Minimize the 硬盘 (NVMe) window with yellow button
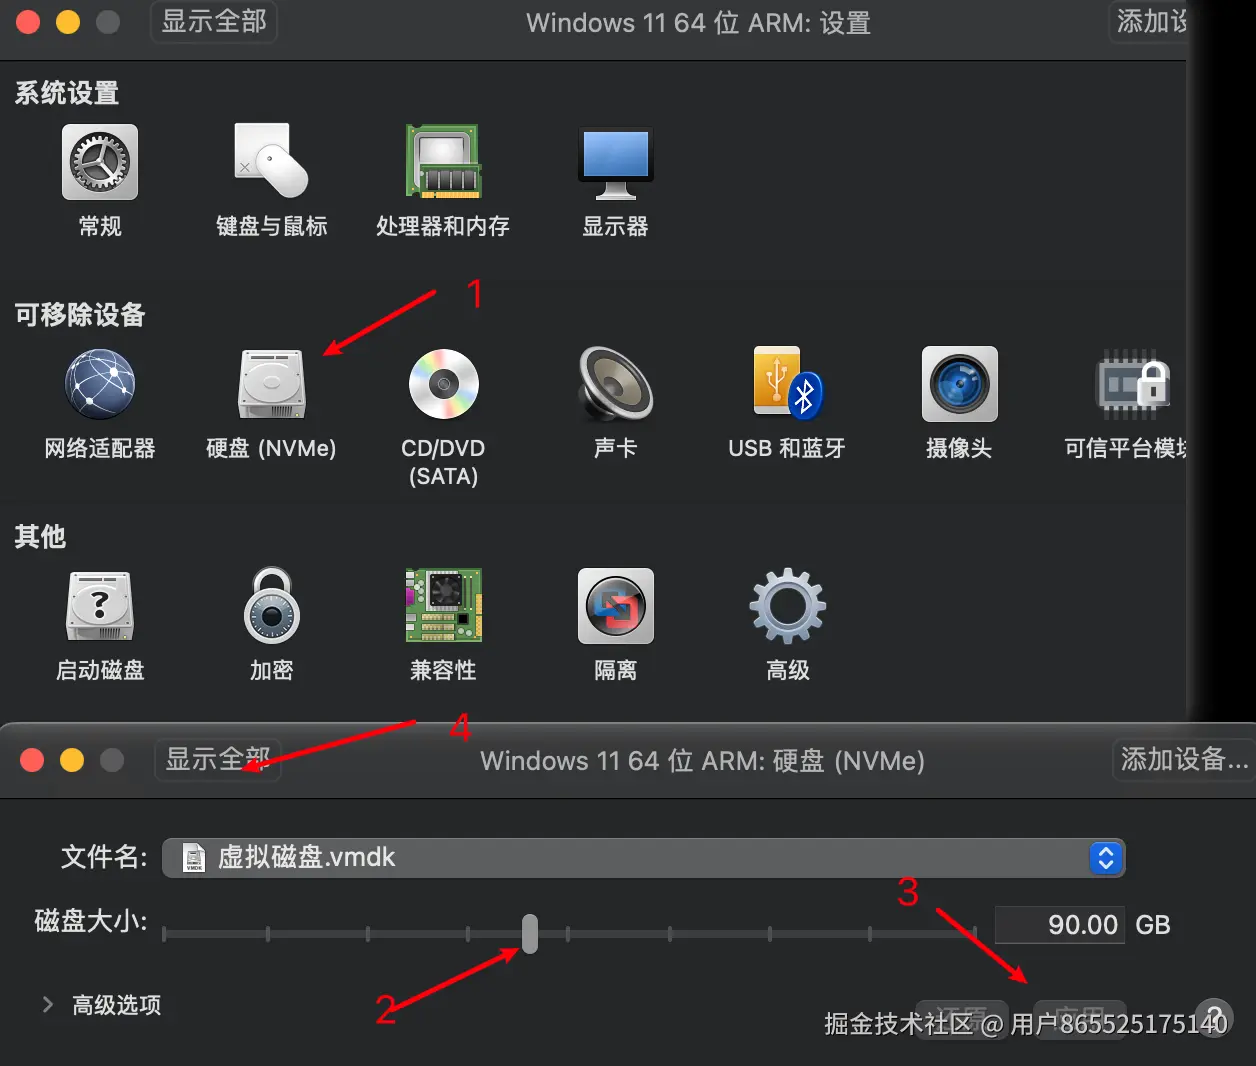Screen dimensions: 1256x1066 pyautogui.click(x=72, y=760)
